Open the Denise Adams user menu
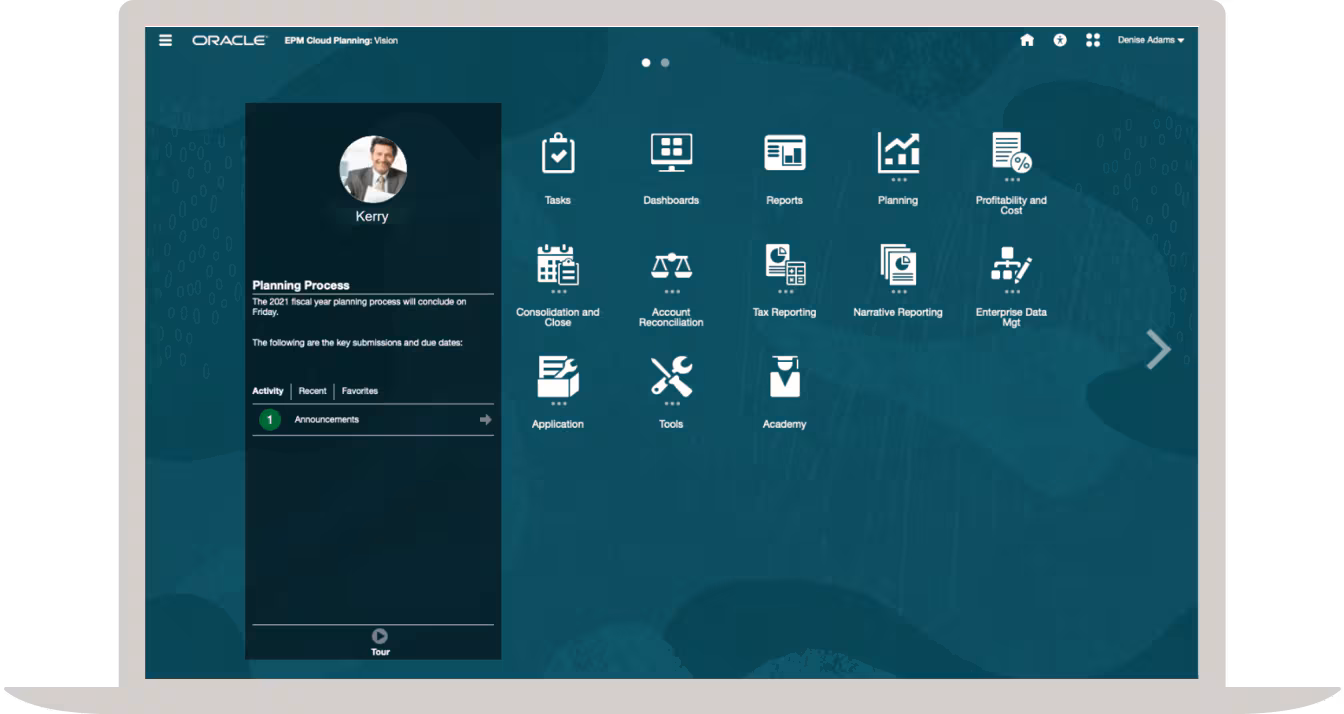The width and height of the screenshot is (1344, 714). (x=1150, y=40)
